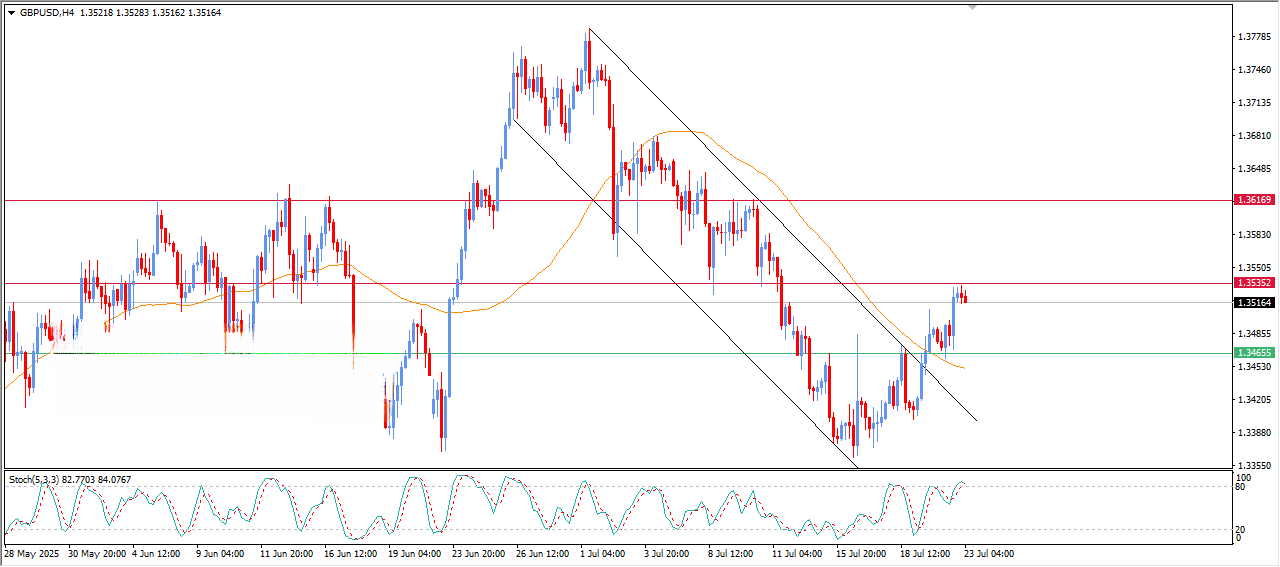Click the 0 level on Stochastic scale
The image size is (1280, 567).
point(1240,538)
